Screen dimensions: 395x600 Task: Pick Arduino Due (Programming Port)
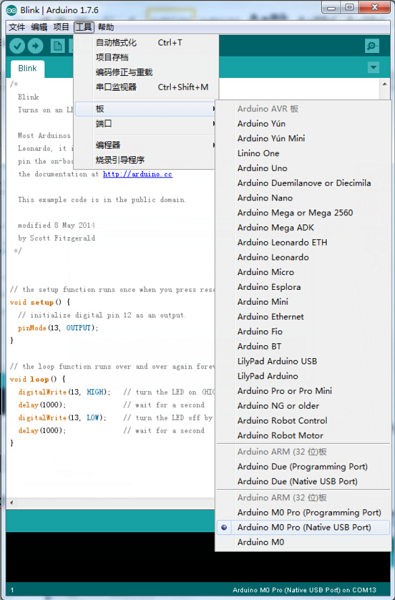(x=303, y=466)
